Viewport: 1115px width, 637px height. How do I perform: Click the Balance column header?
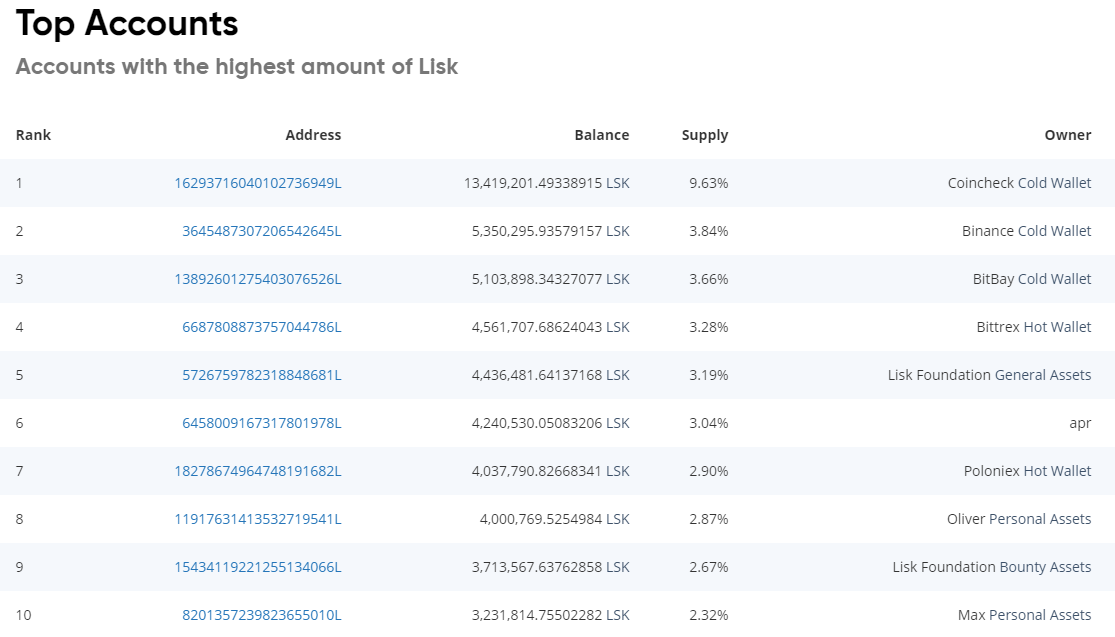pyautogui.click(x=602, y=135)
